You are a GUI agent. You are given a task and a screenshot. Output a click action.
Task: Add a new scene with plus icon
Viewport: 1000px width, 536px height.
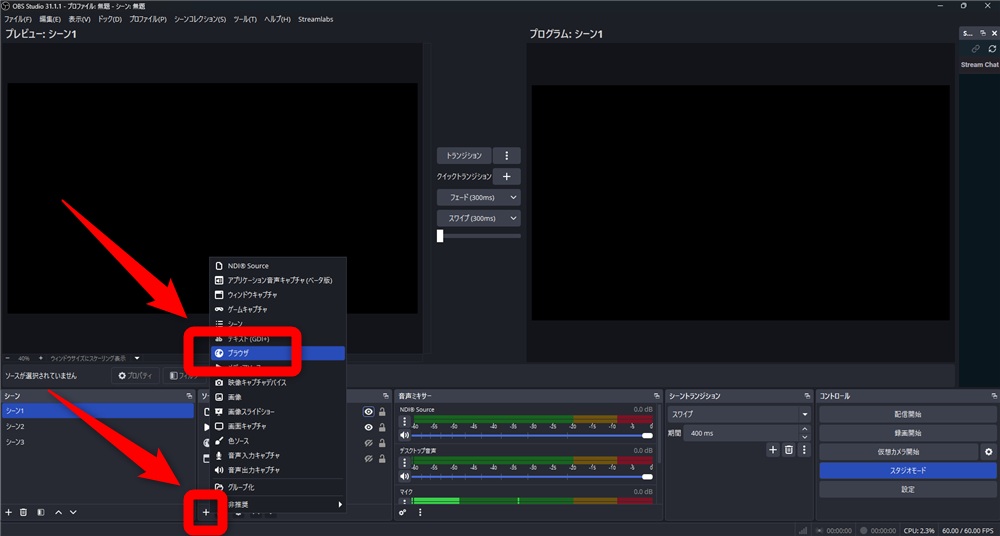pos(8,512)
